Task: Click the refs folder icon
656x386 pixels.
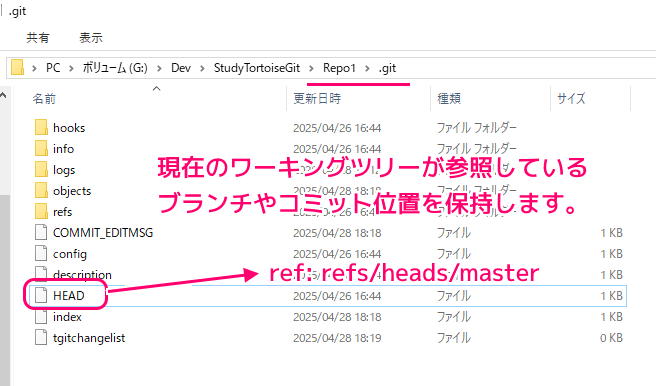Action: pyautogui.click(x=41, y=212)
